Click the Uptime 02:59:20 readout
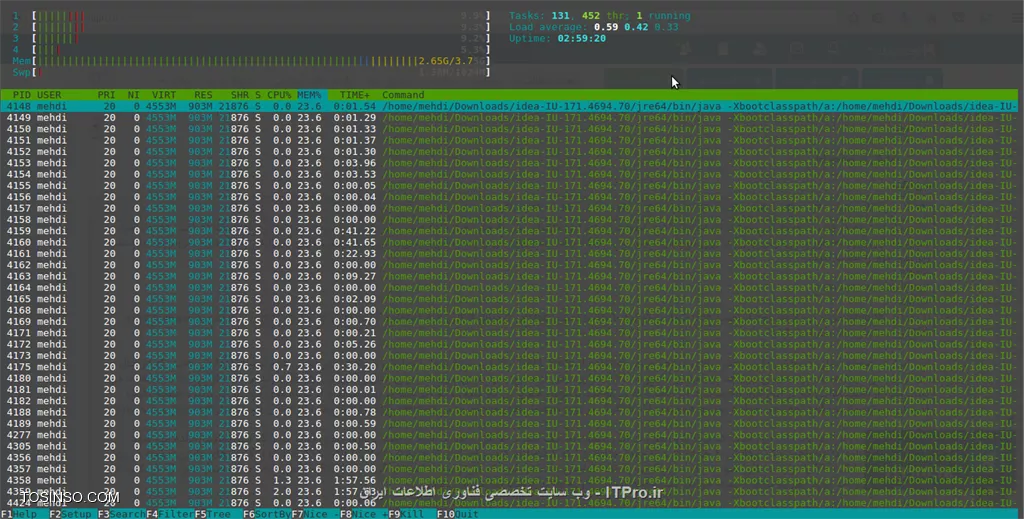This screenshot has width=1024, height=519. (557, 39)
